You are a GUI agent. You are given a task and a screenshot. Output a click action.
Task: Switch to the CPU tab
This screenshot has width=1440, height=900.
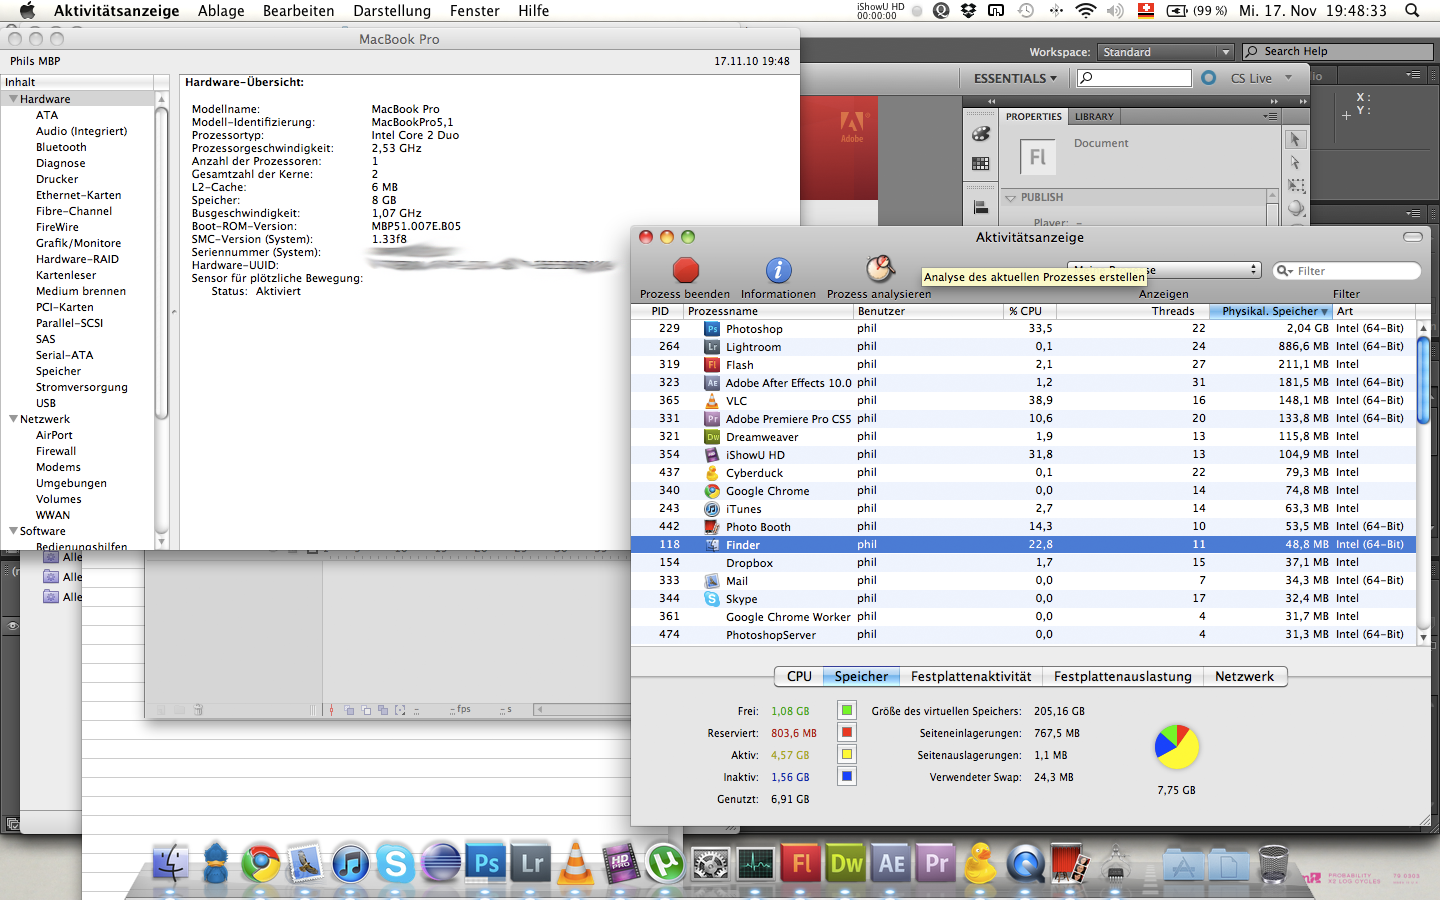coord(799,676)
